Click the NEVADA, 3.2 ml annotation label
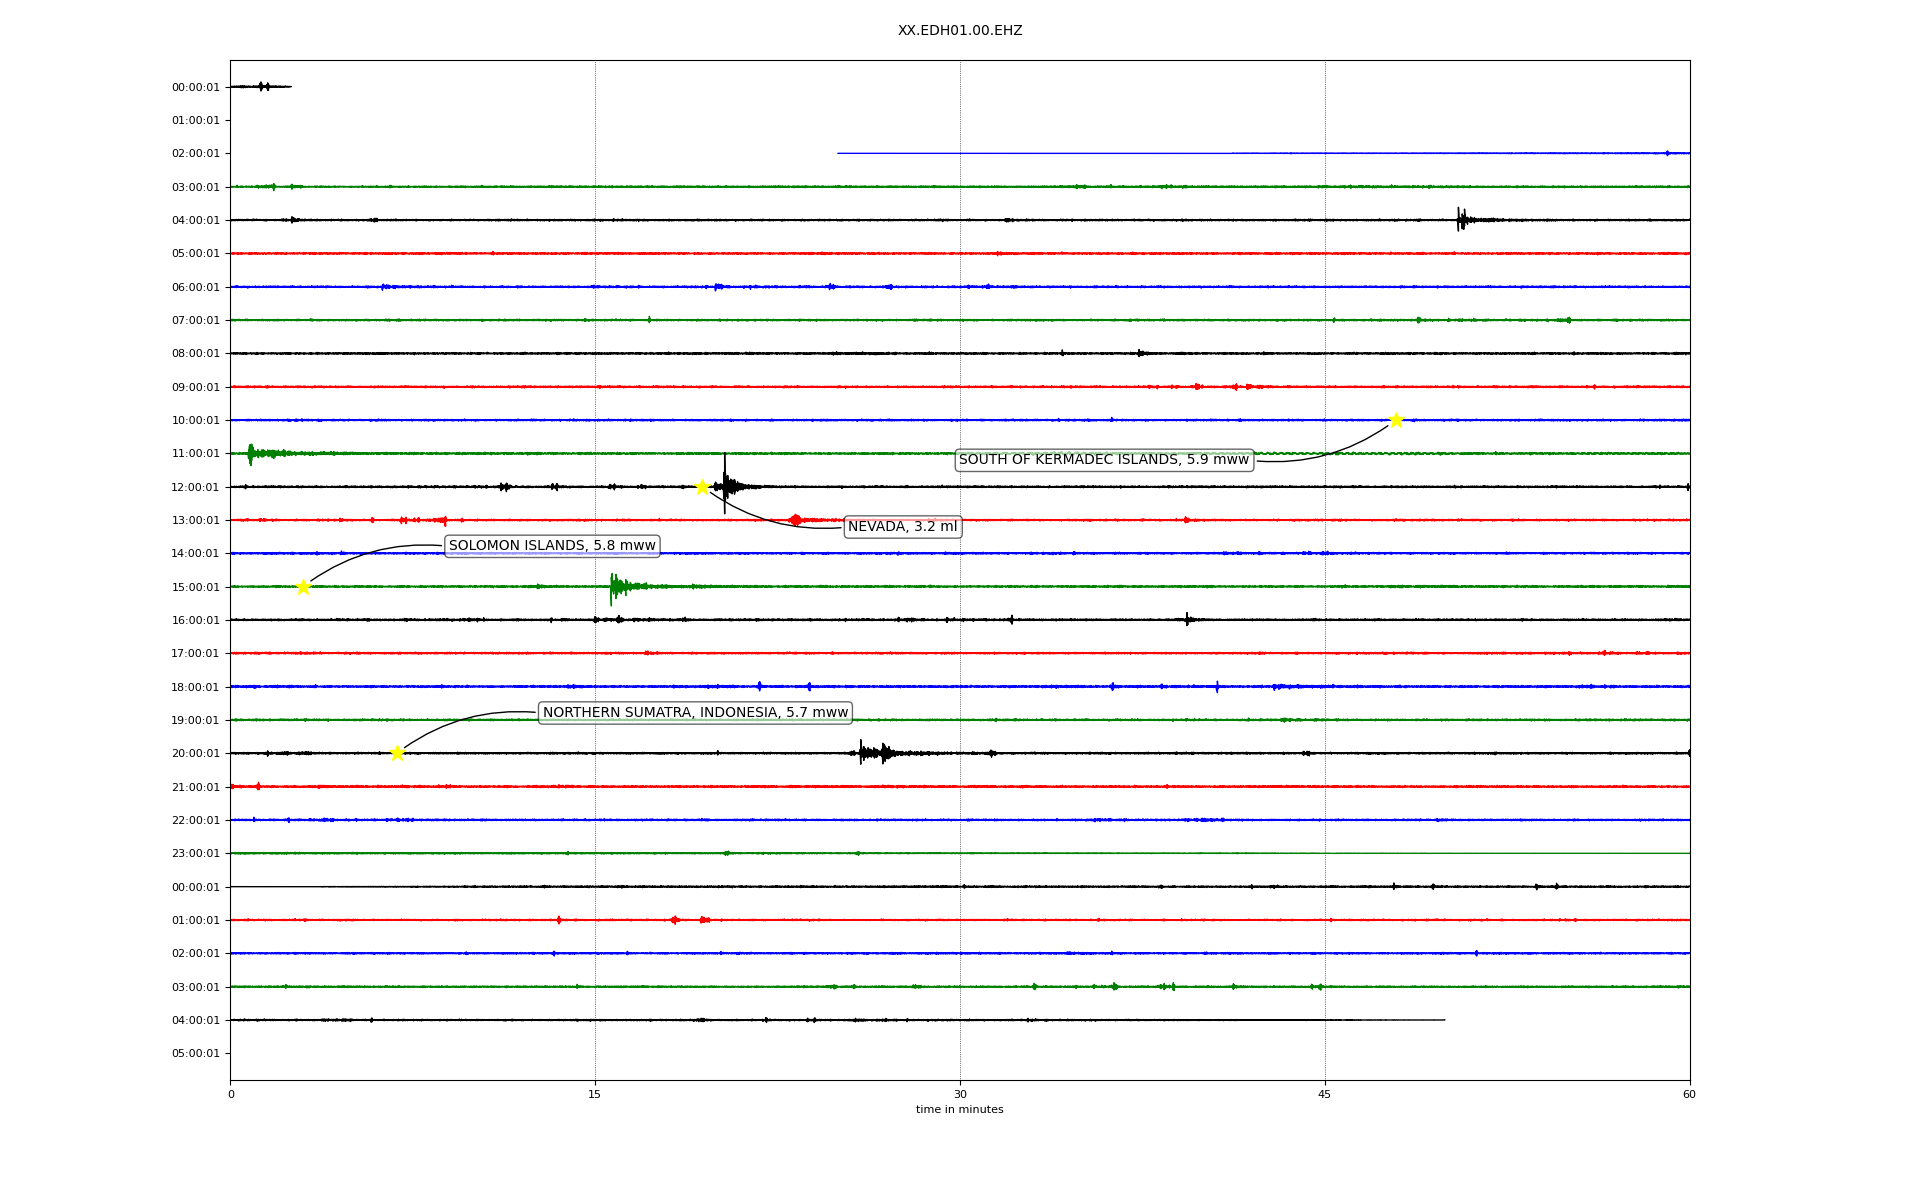Viewport: 1920px width, 1200px height. coord(902,527)
